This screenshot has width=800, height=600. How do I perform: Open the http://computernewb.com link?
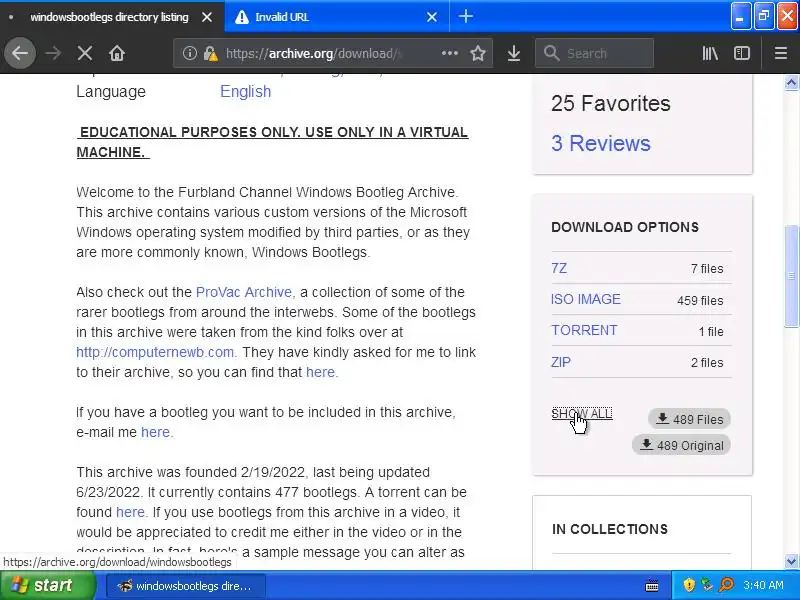click(x=155, y=353)
